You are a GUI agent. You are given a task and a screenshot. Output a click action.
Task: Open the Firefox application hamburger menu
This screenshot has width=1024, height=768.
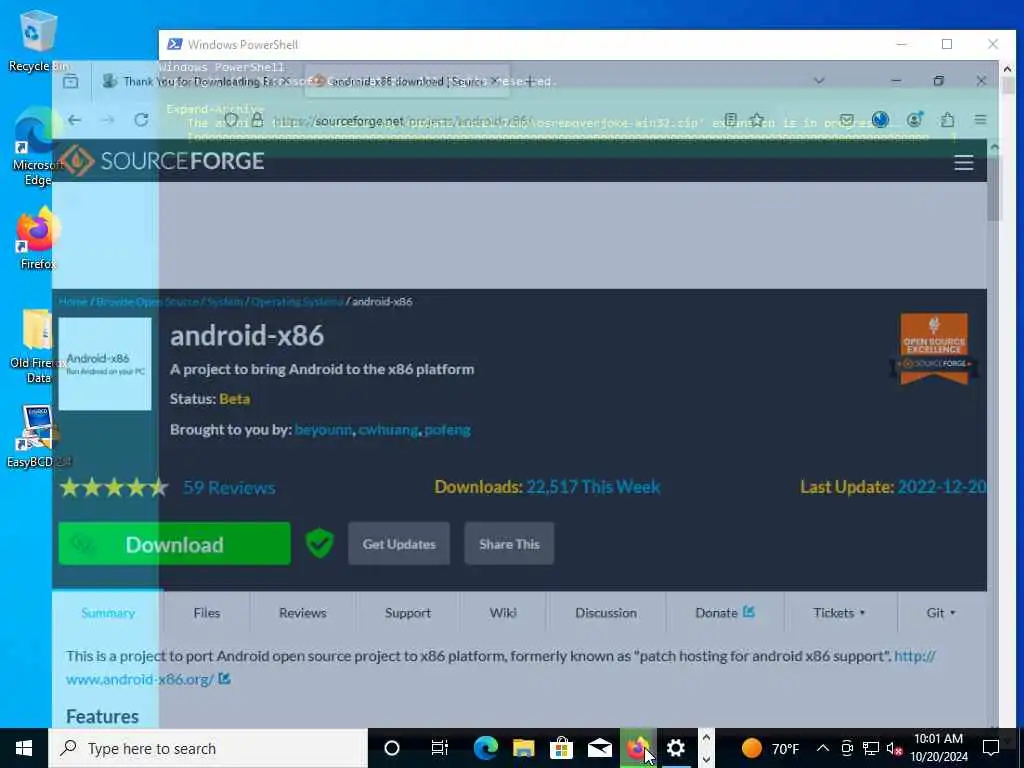click(x=980, y=120)
